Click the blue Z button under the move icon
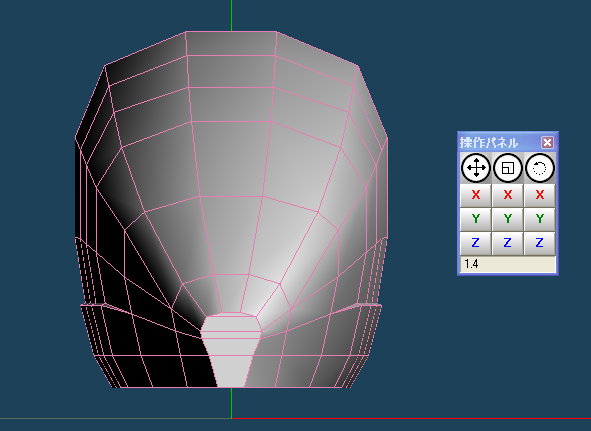591x431 pixels. [x=476, y=243]
